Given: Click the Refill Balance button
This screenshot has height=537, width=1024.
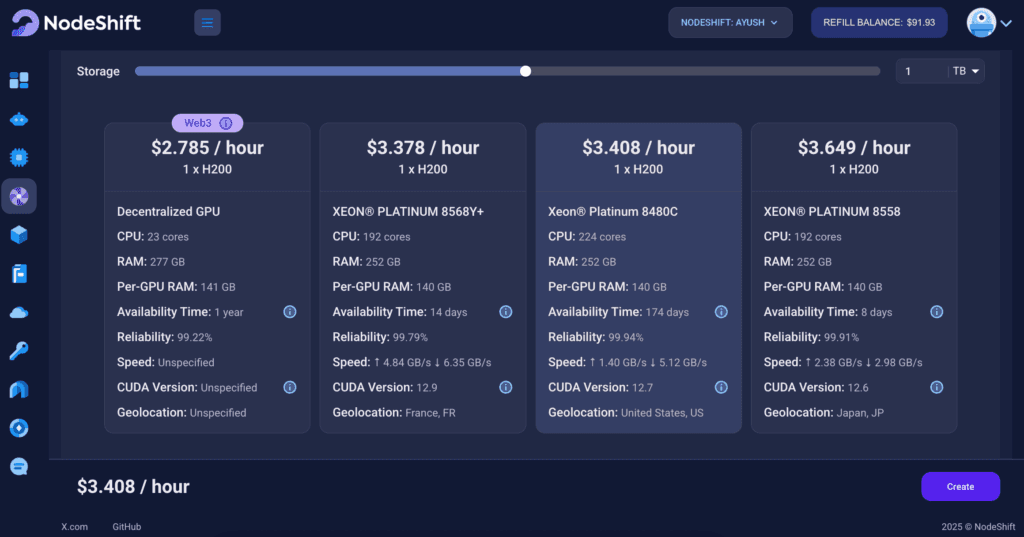Looking at the screenshot, I should point(878,22).
